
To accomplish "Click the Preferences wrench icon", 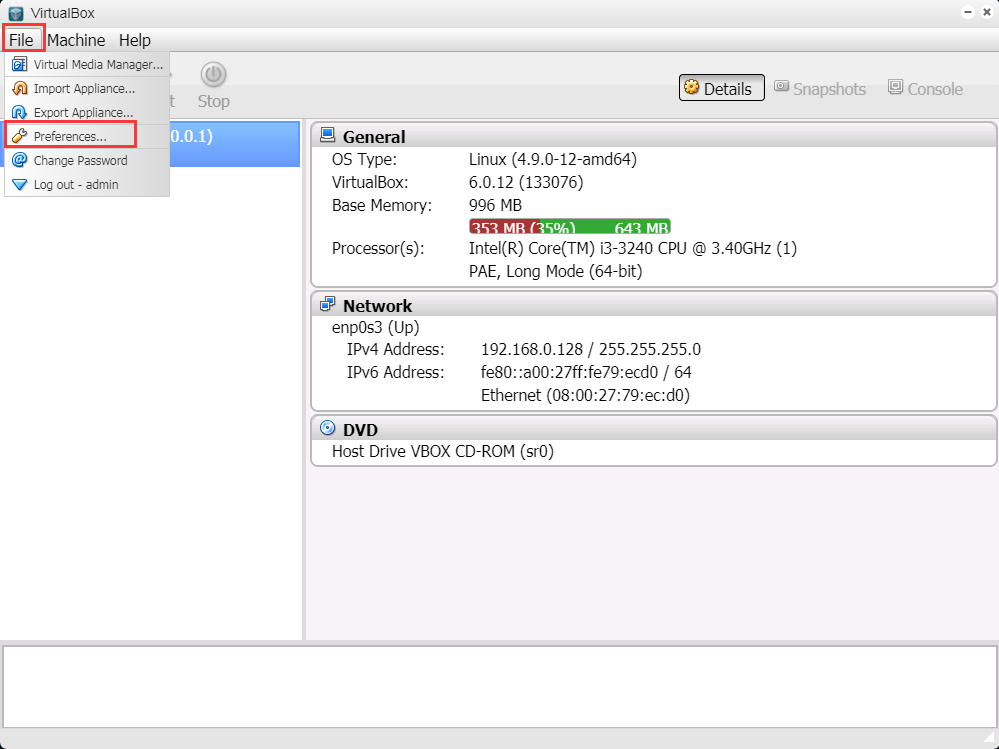I will coord(20,136).
